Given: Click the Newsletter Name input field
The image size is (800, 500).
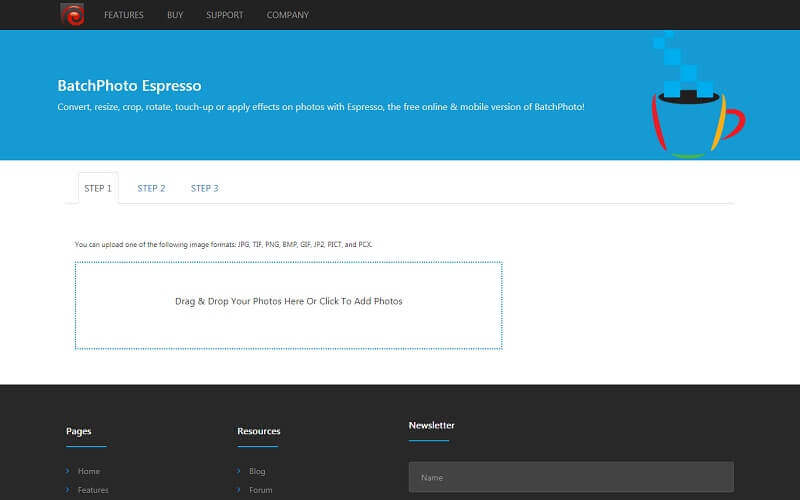Looking at the screenshot, I should [571, 477].
